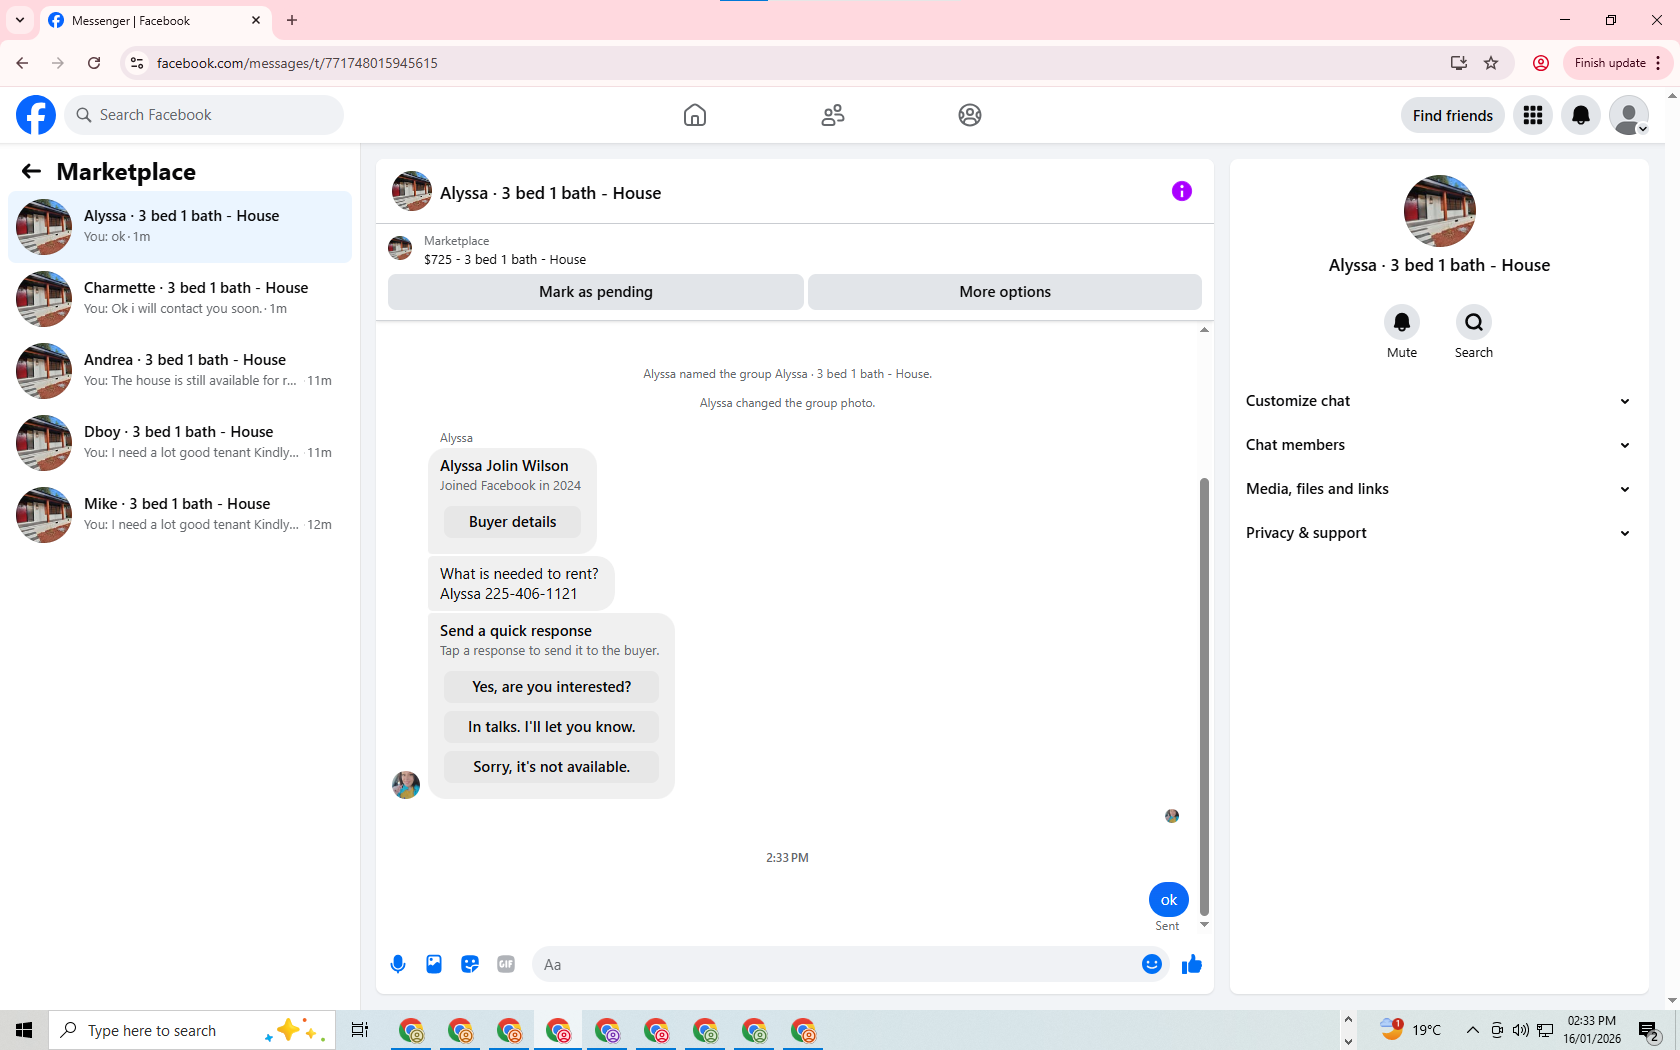This screenshot has height=1050, width=1680.
Task: Click Mark as pending button
Action: coord(596,292)
